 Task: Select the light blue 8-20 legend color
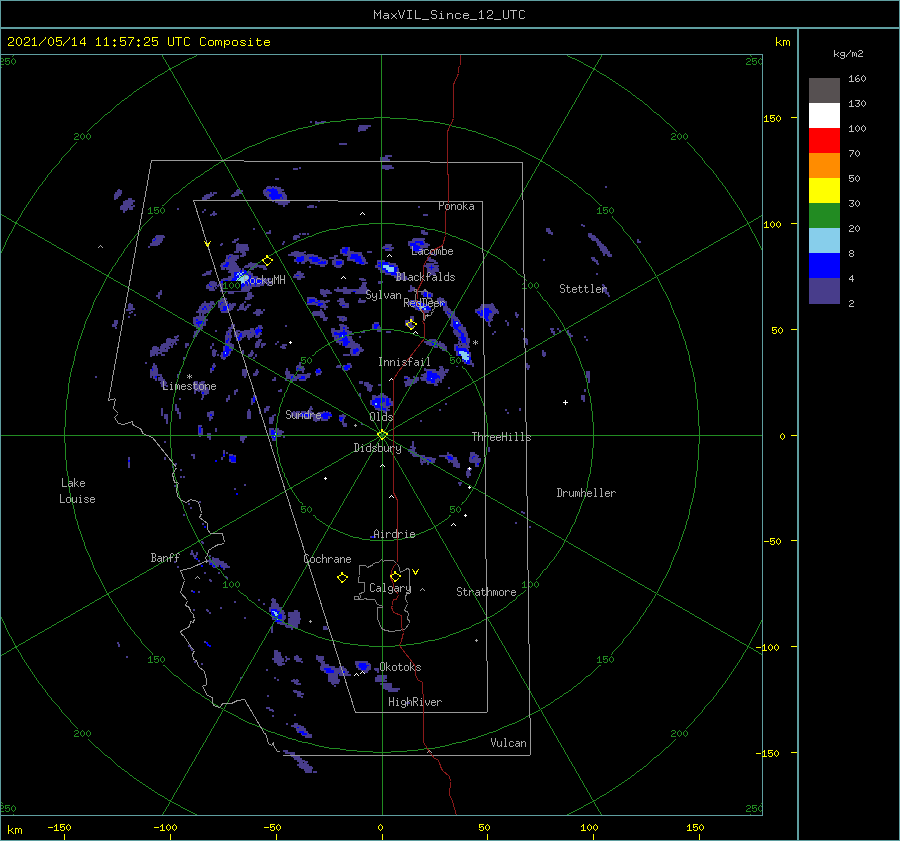pyautogui.click(x=824, y=241)
